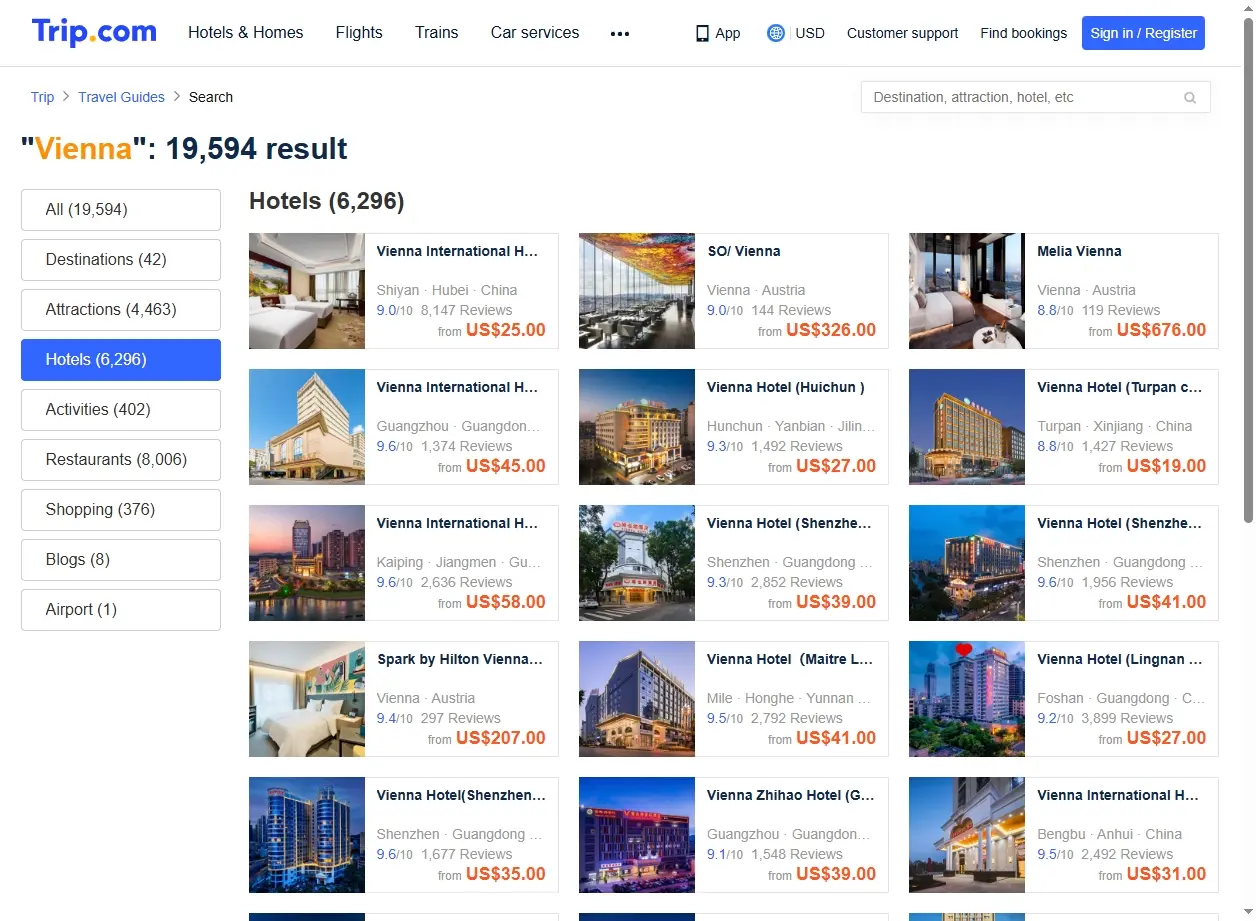
Task: Open Hotels & Homes menu
Action: pyautogui.click(x=246, y=33)
